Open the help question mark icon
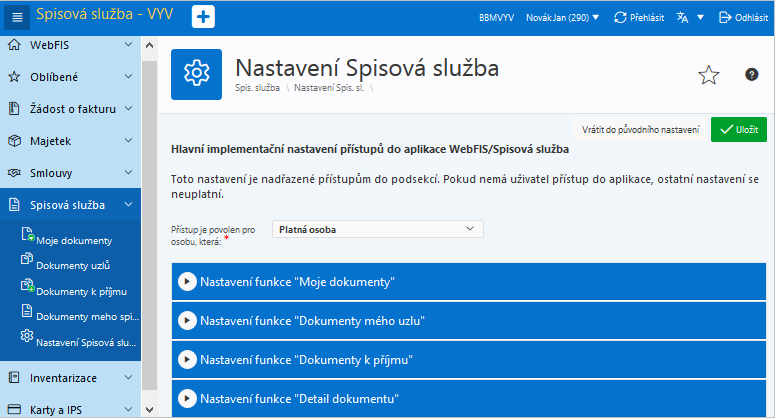 click(x=752, y=75)
